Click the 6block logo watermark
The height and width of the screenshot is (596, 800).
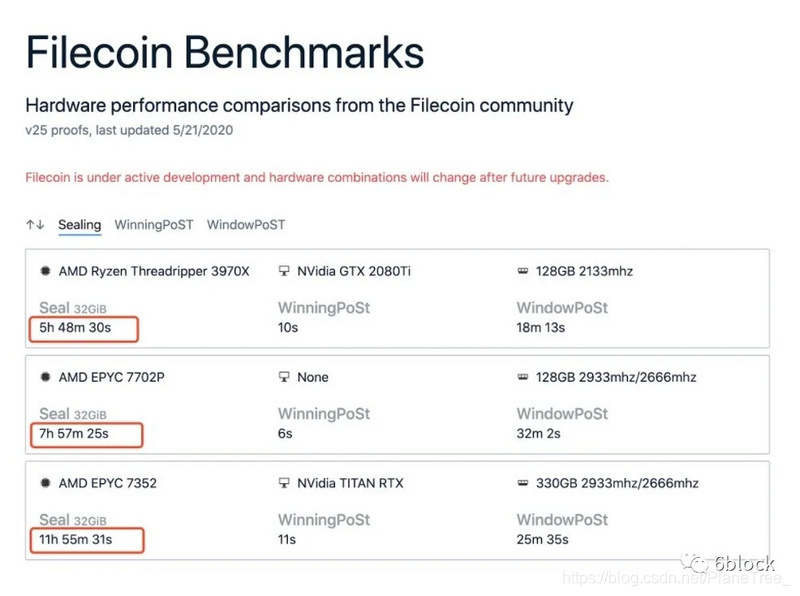[x=728, y=562]
